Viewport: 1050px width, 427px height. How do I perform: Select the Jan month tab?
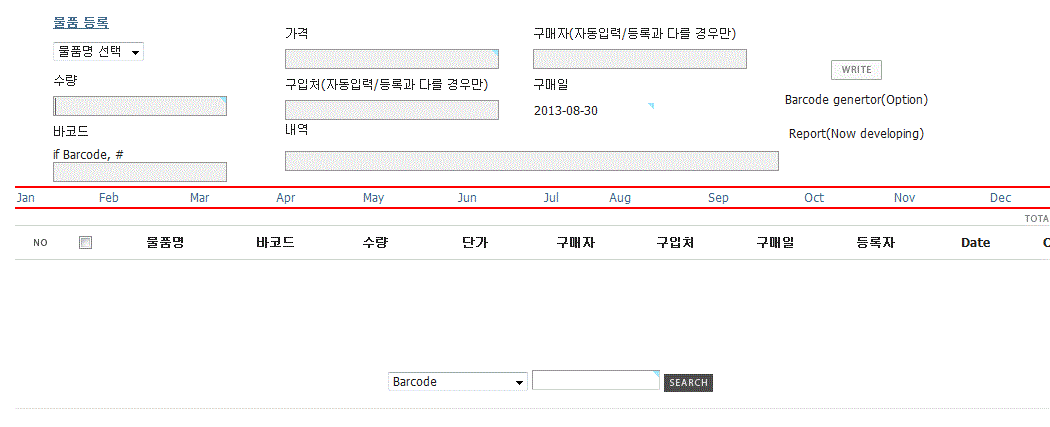(25, 198)
